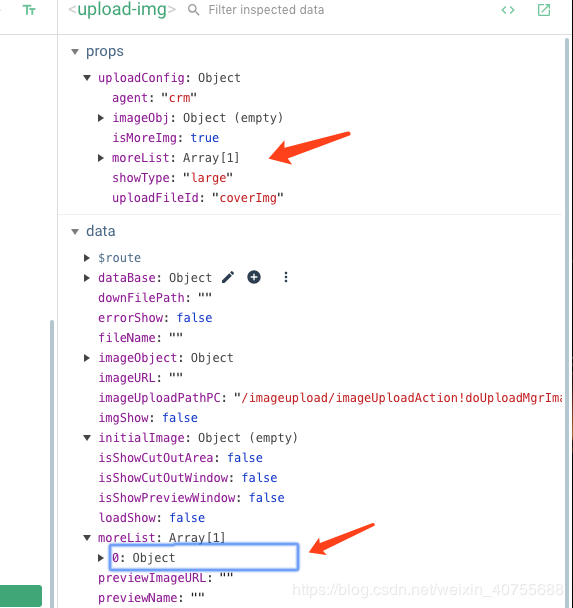This screenshot has height=608, width=573.
Task: Click the upload-img component name
Action: (122, 10)
